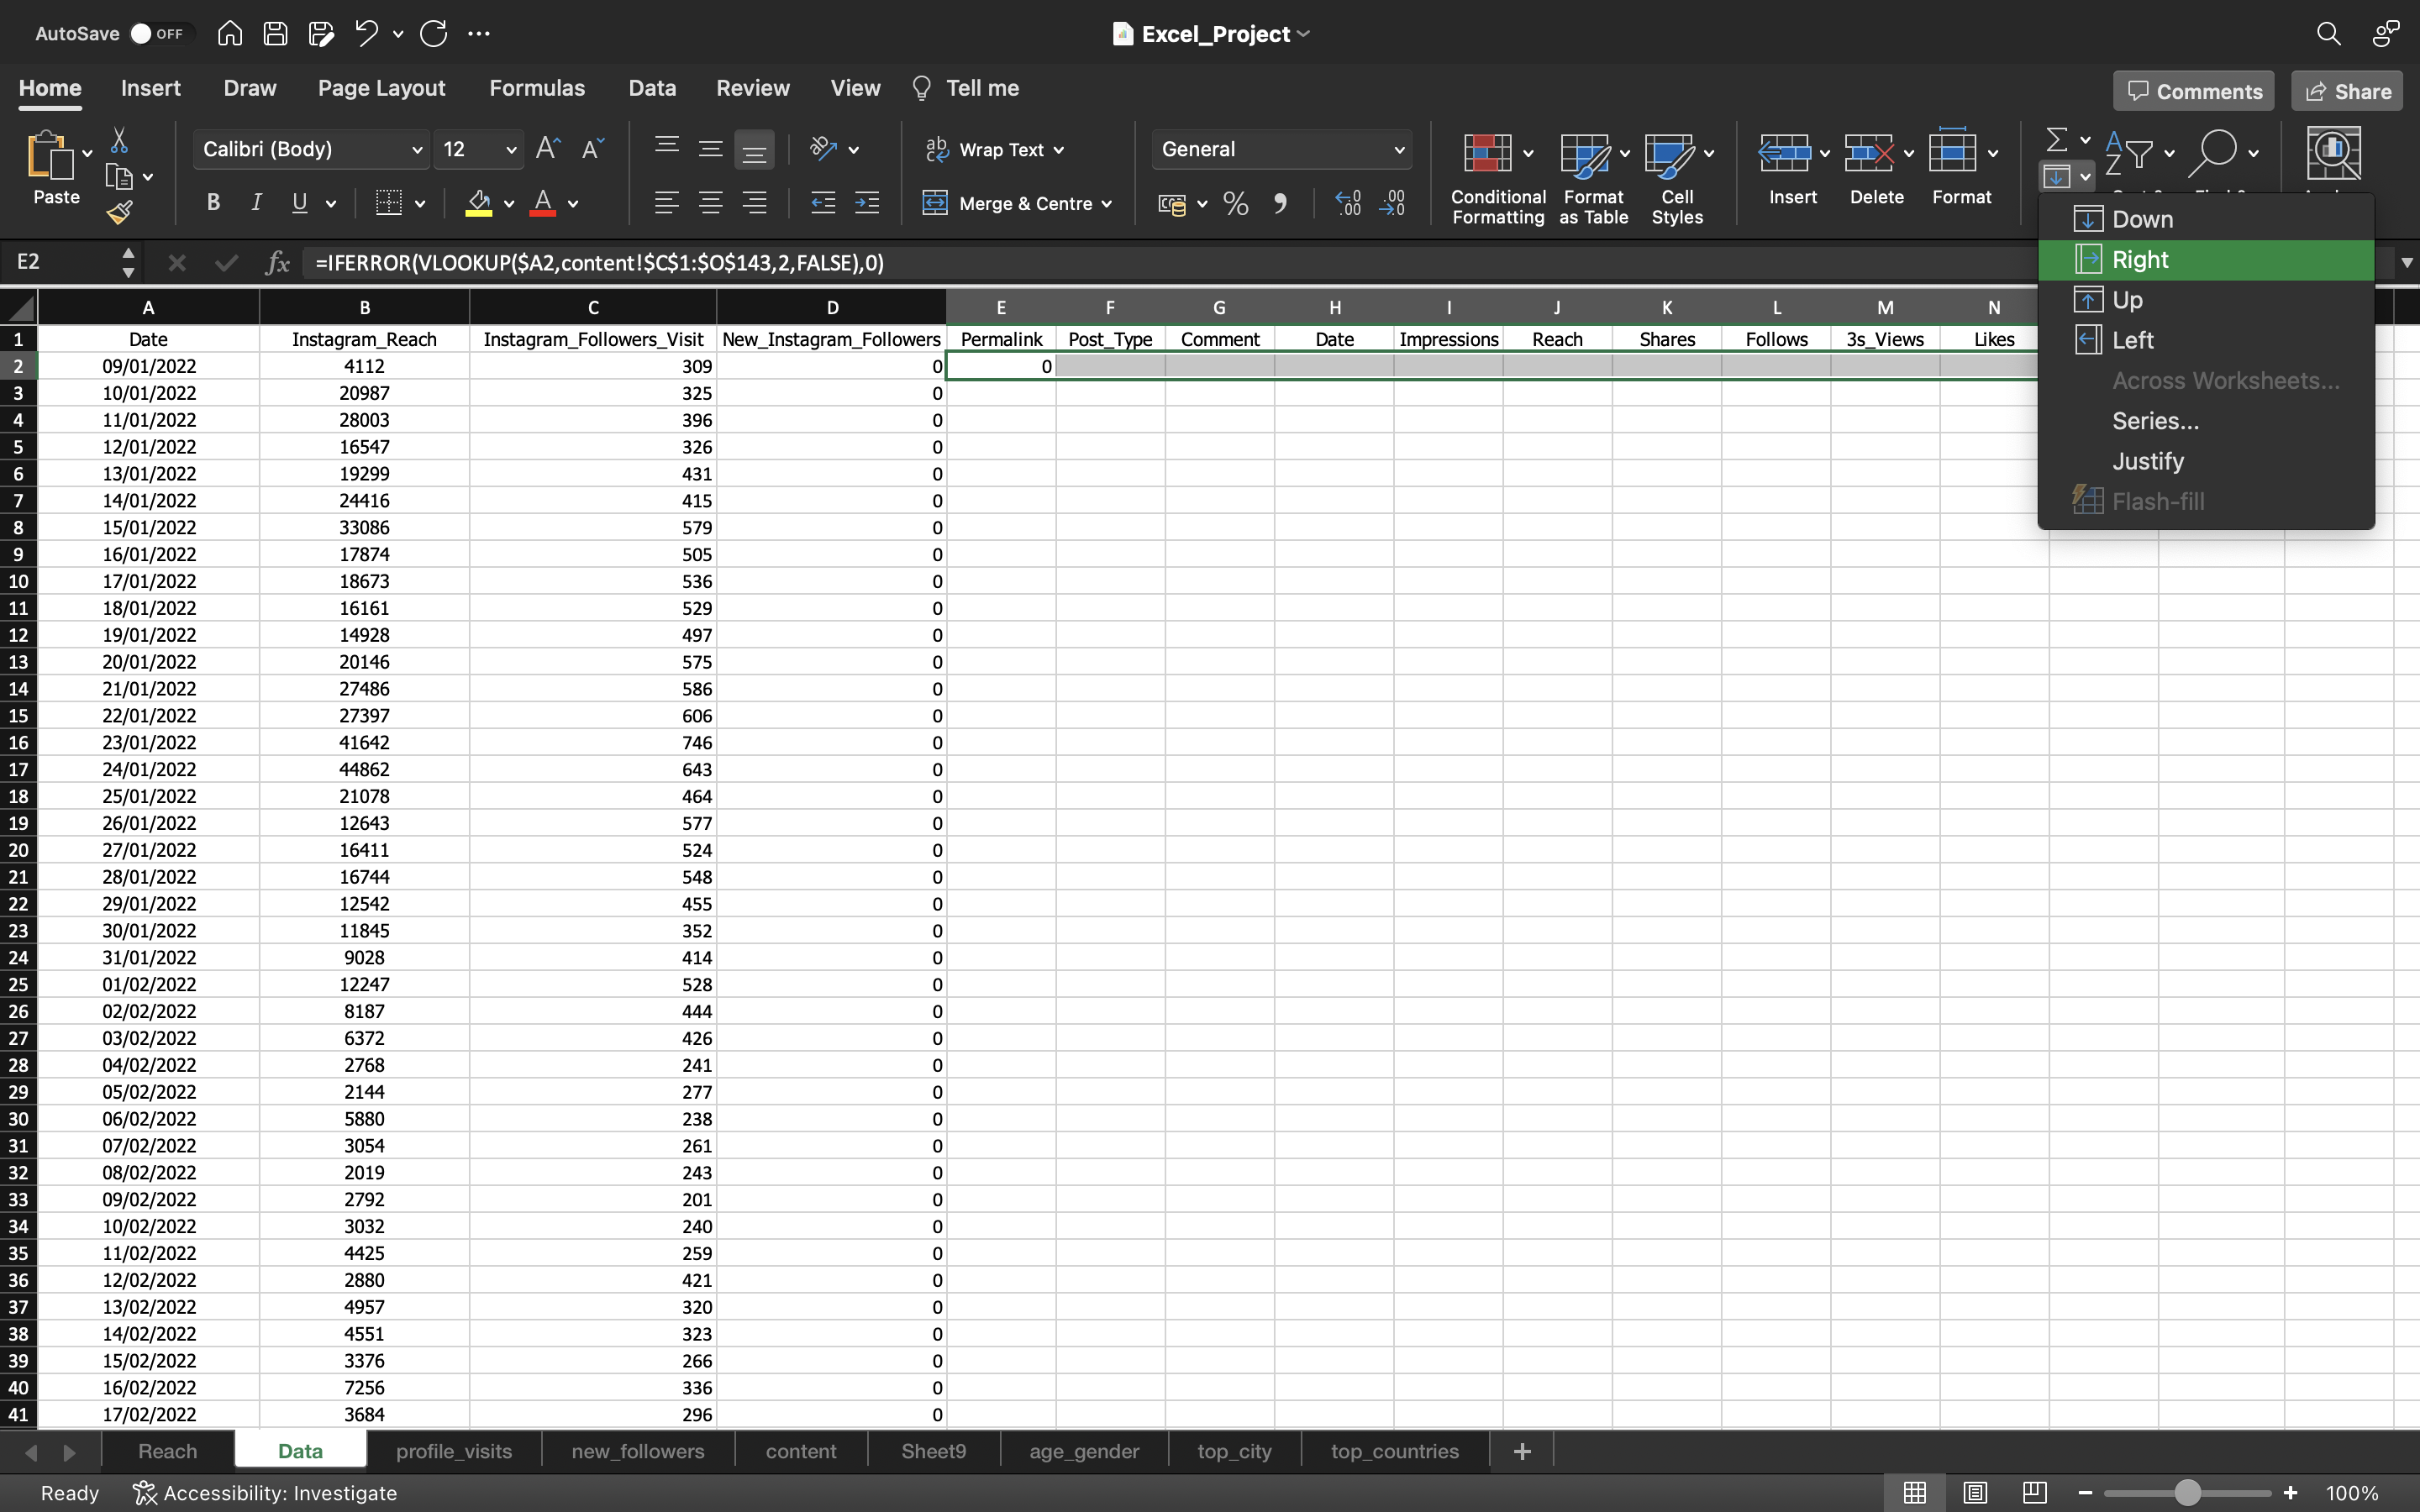Click the Percent Style icon
This screenshot has width=2420, height=1512.
point(1236,204)
